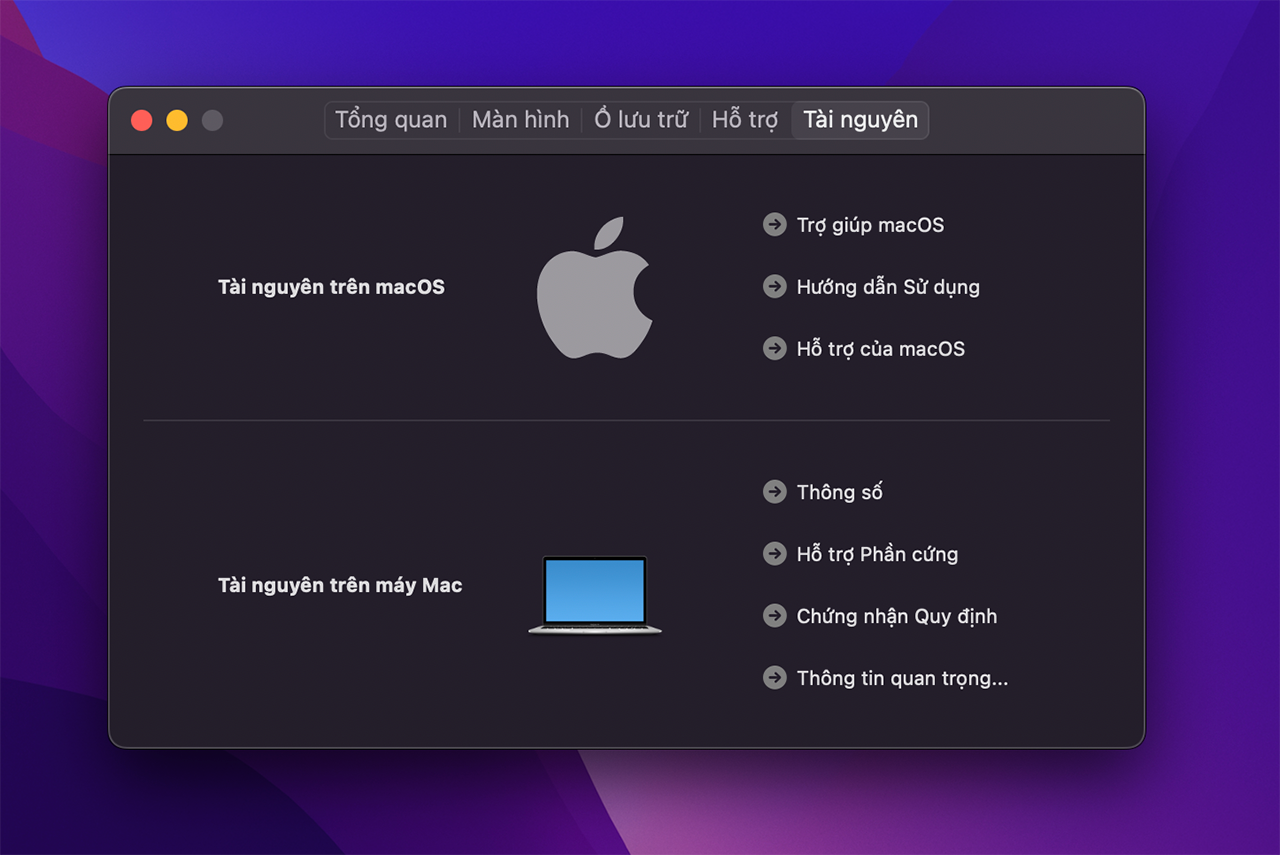Click the MacBook laptop image
This screenshot has width=1280, height=855.
pos(595,595)
